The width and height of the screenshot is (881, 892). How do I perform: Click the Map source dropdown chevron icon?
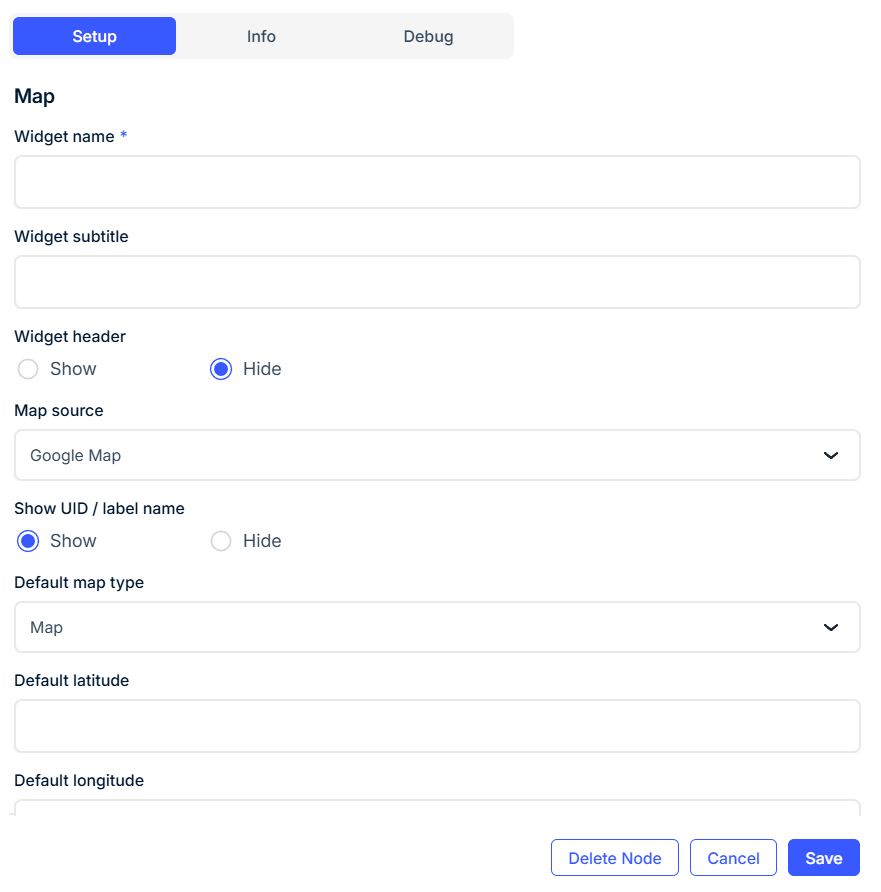pos(830,455)
